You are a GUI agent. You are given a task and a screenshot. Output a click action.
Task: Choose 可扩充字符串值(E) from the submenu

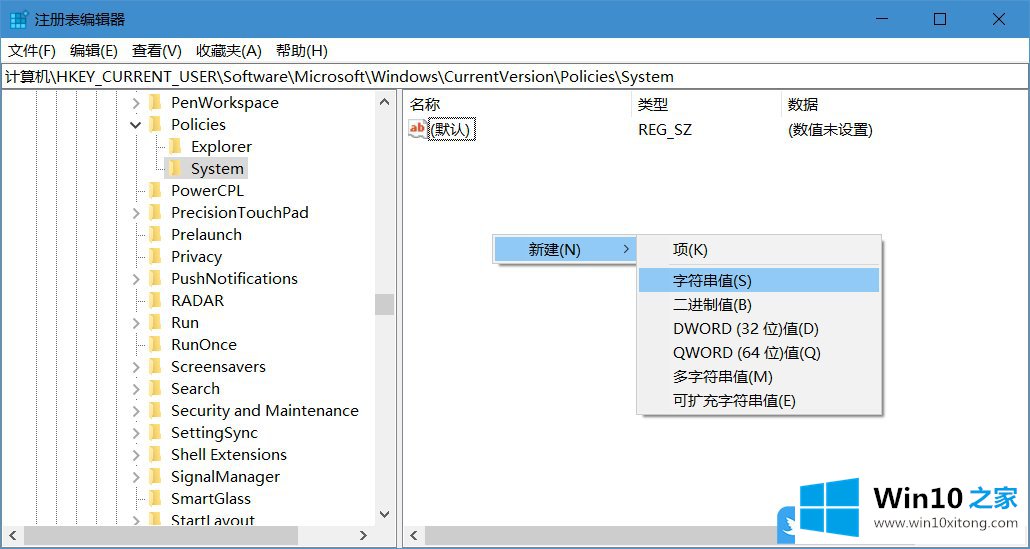(x=759, y=401)
